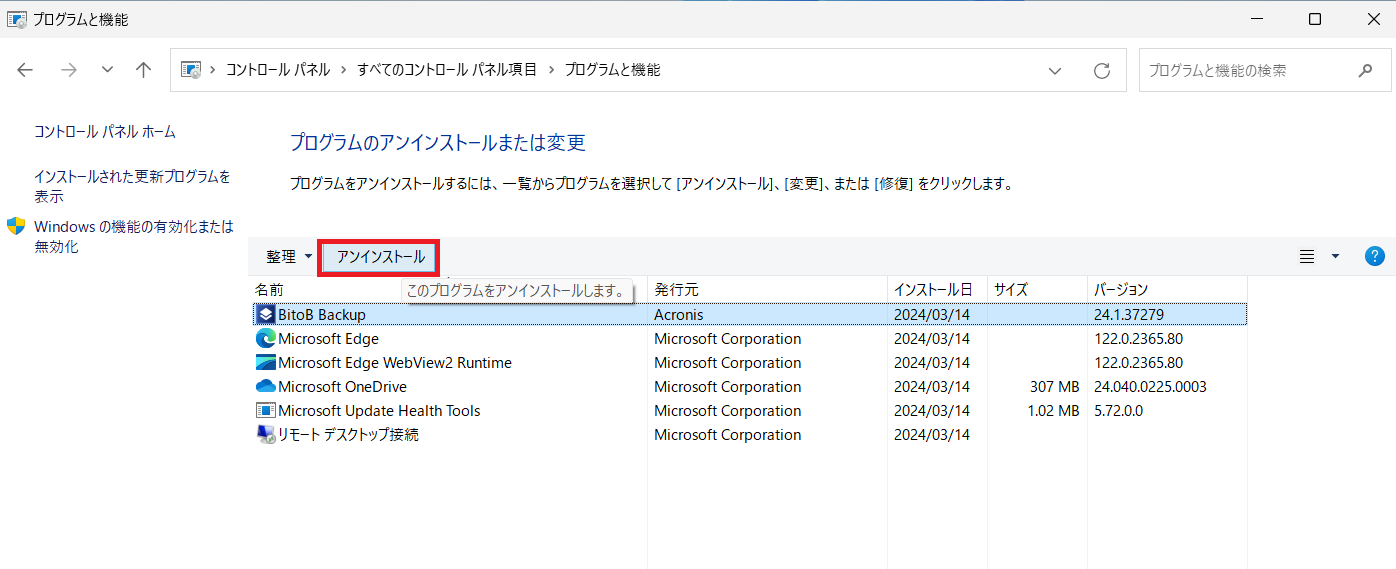Click コントロール パネル breadcrumb

click(x=278, y=70)
